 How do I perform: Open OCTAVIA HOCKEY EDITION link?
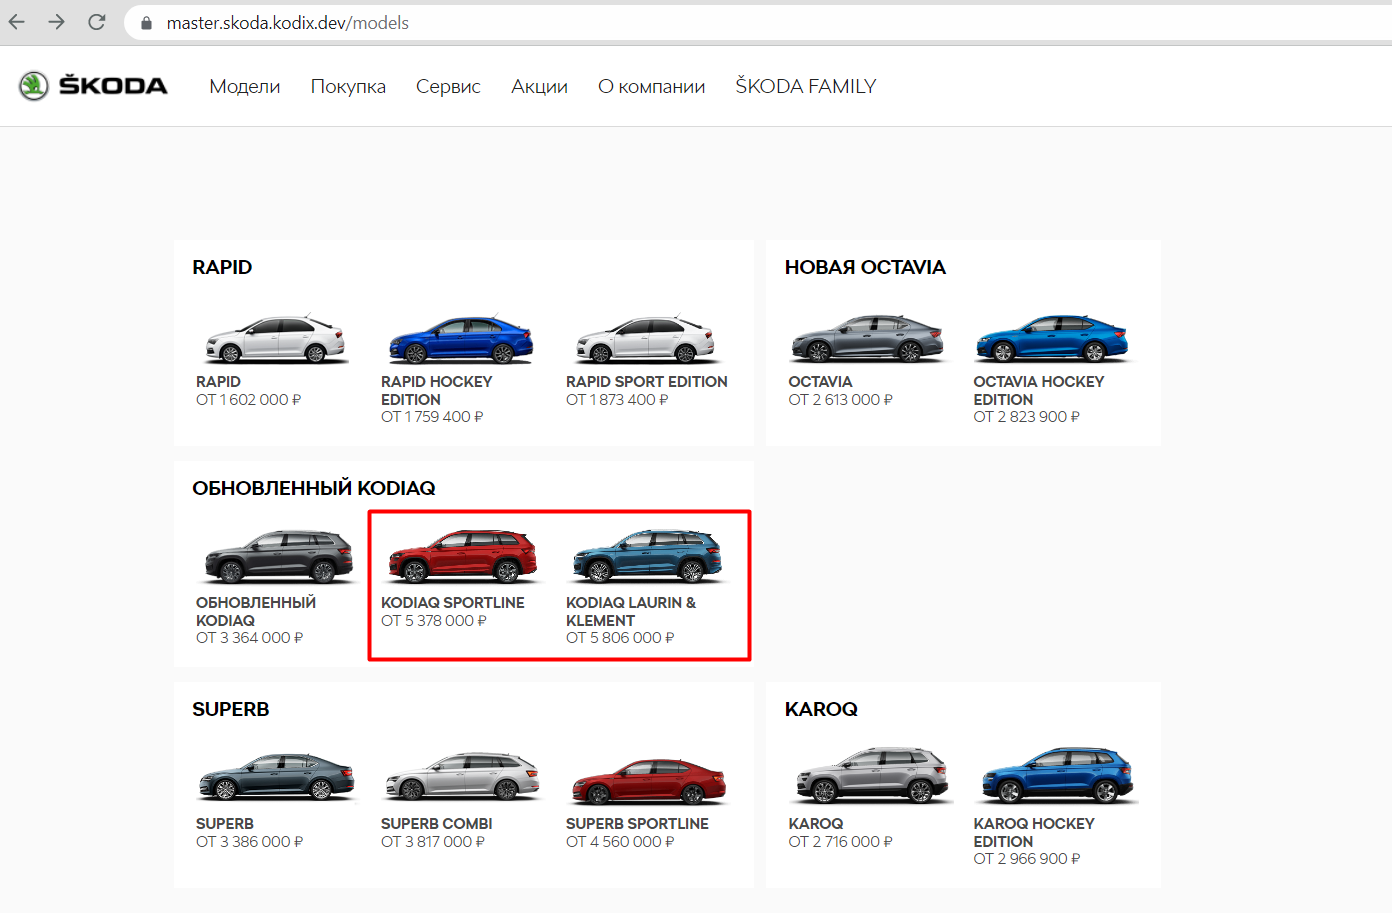1039,390
